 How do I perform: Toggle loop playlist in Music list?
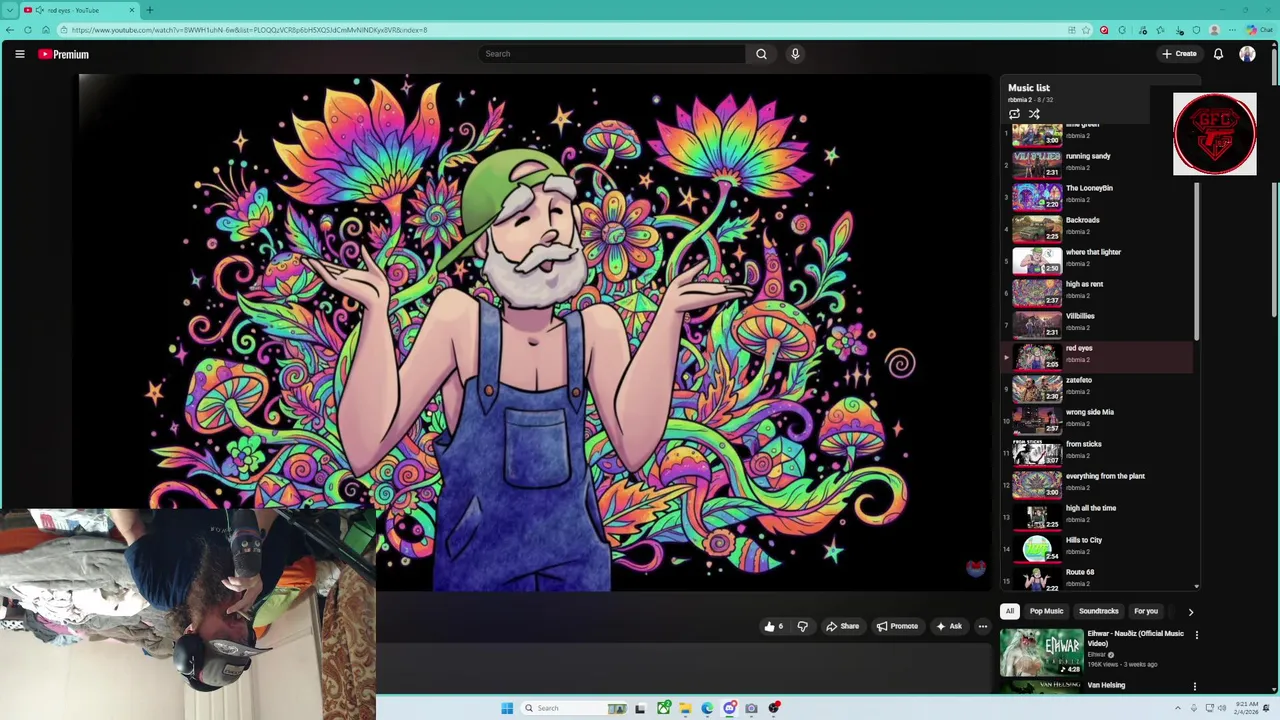coord(1014,114)
